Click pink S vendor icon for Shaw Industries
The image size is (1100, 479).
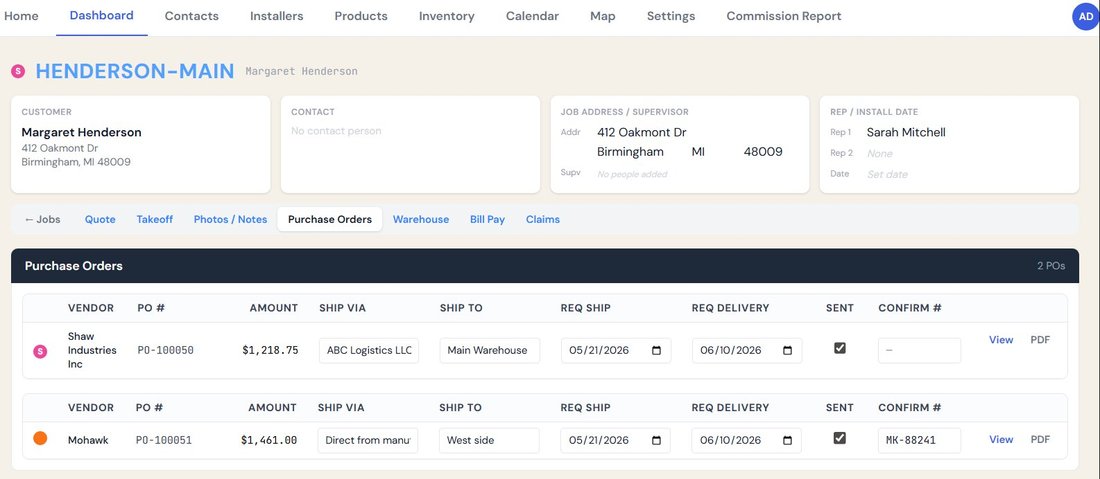tap(41, 351)
